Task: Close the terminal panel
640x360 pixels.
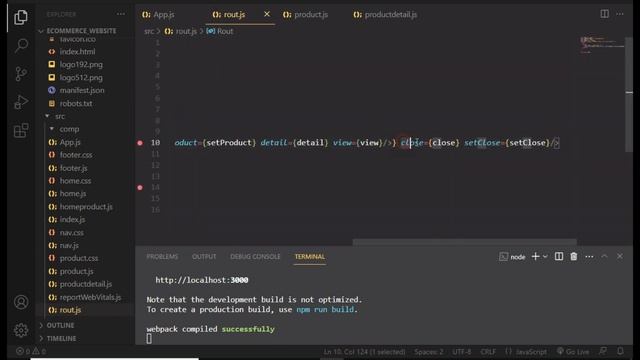Action: [620, 256]
